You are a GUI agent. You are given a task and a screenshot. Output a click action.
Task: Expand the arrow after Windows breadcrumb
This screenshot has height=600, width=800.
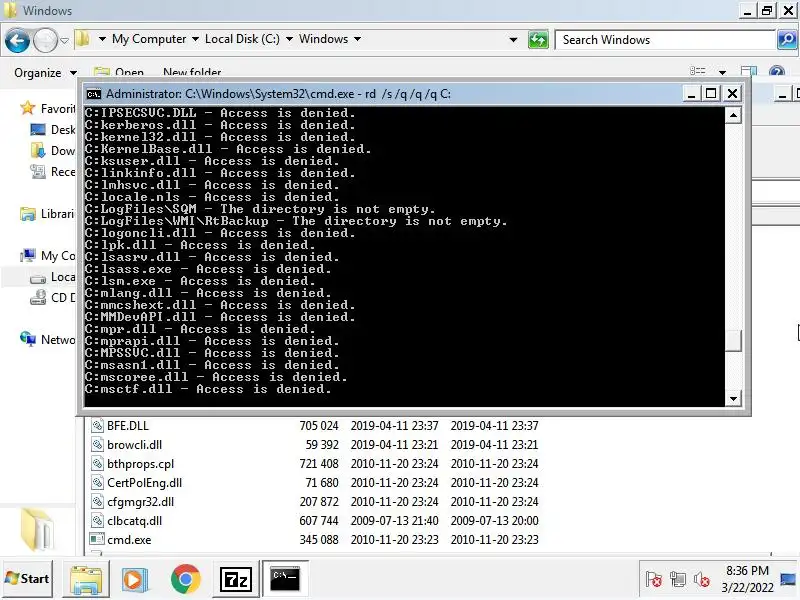[358, 39]
